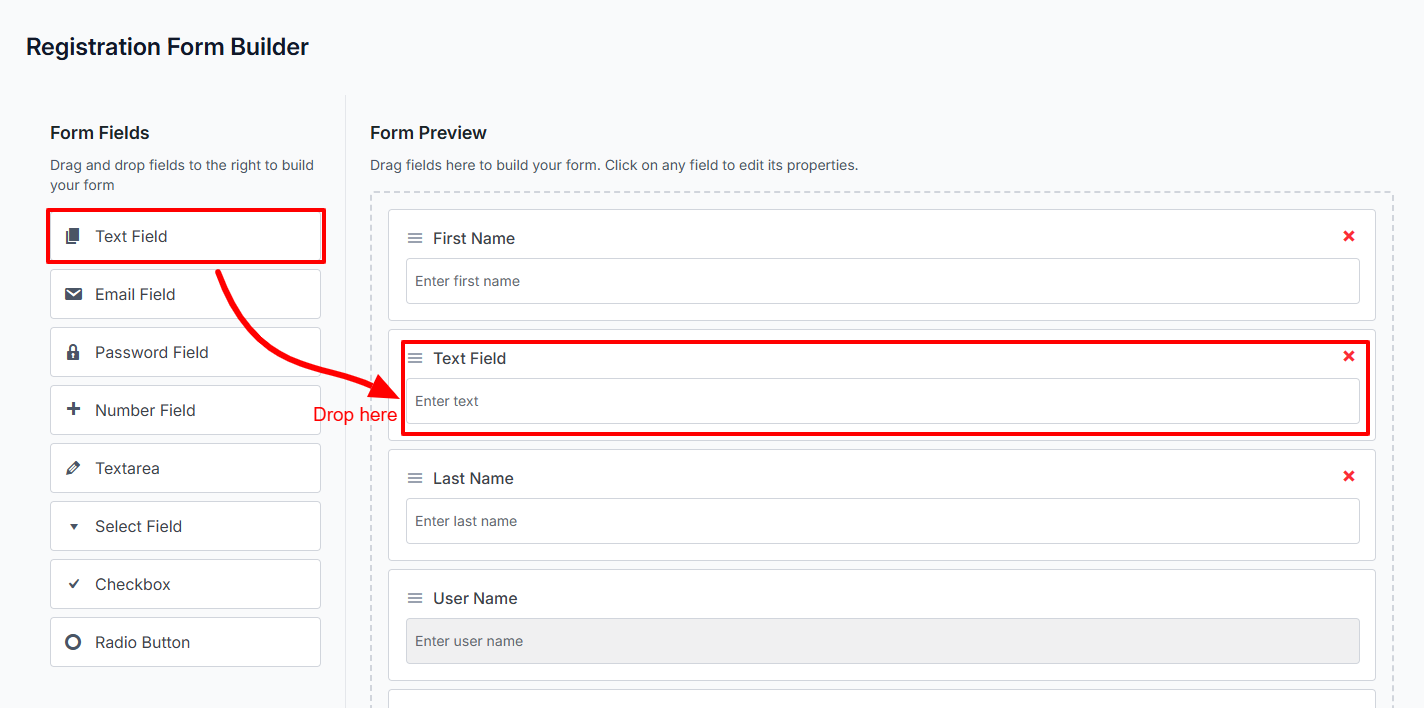Click the Enter first name input
The height and width of the screenshot is (708, 1424).
882,281
